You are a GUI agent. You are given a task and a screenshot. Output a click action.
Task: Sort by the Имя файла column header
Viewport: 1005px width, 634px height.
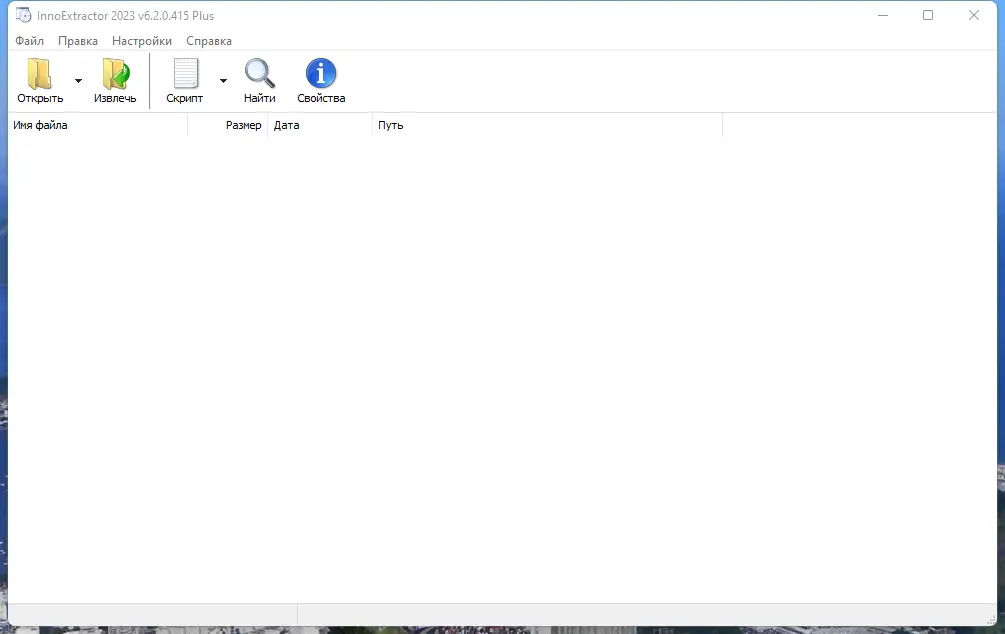pyautogui.click(x=98, y=125)
